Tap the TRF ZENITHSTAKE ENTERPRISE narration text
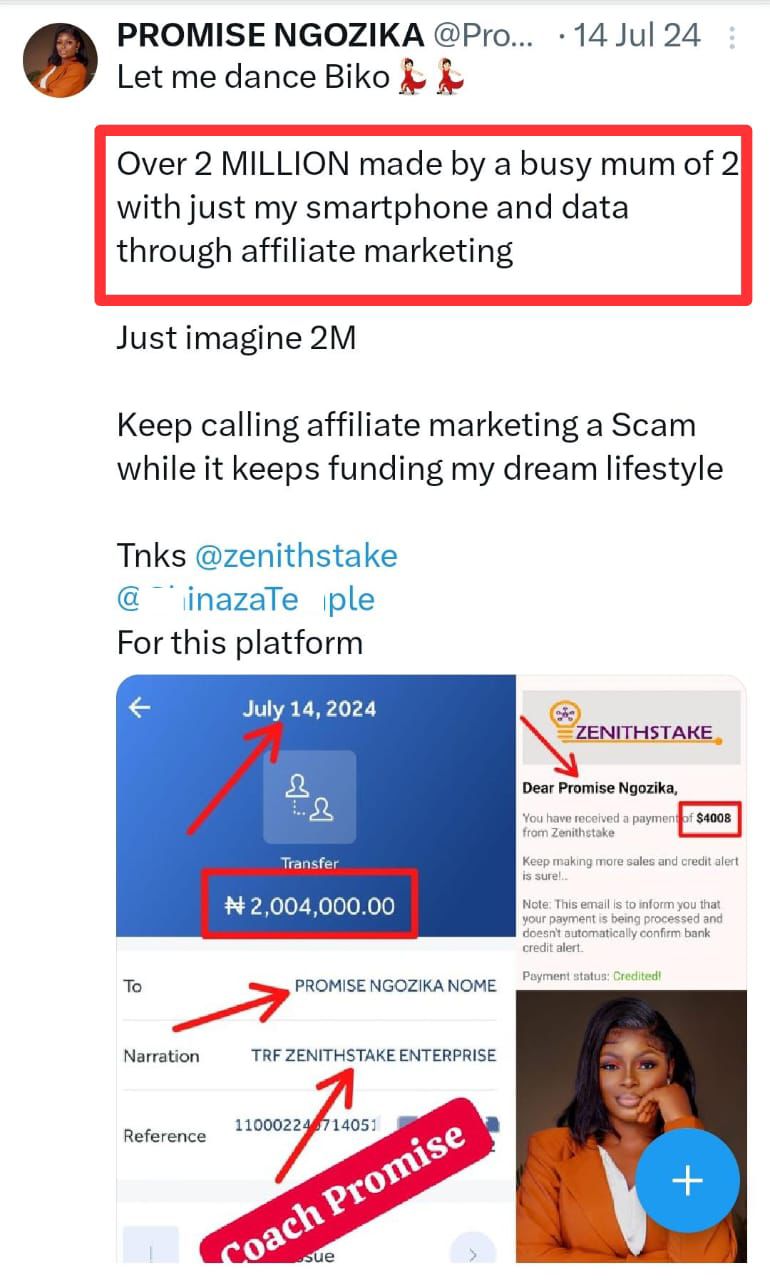This screenshot has width=770, height=1280. click(373, 1055)
